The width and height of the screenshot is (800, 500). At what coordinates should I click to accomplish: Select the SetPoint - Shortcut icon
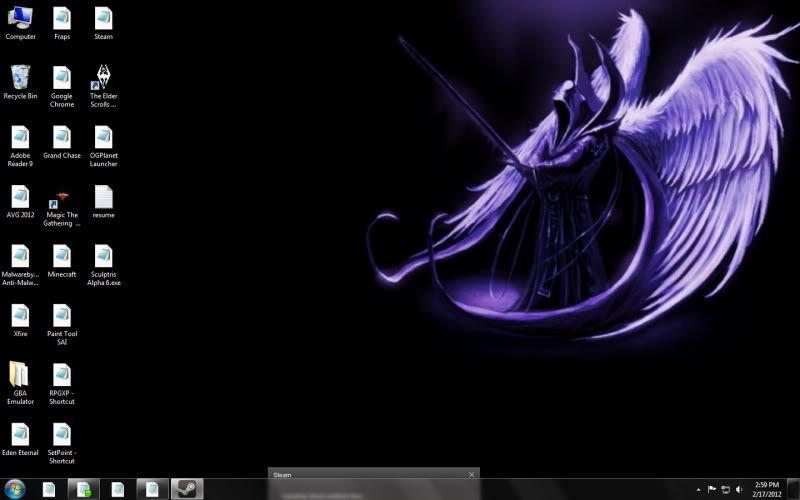point(62,443)
